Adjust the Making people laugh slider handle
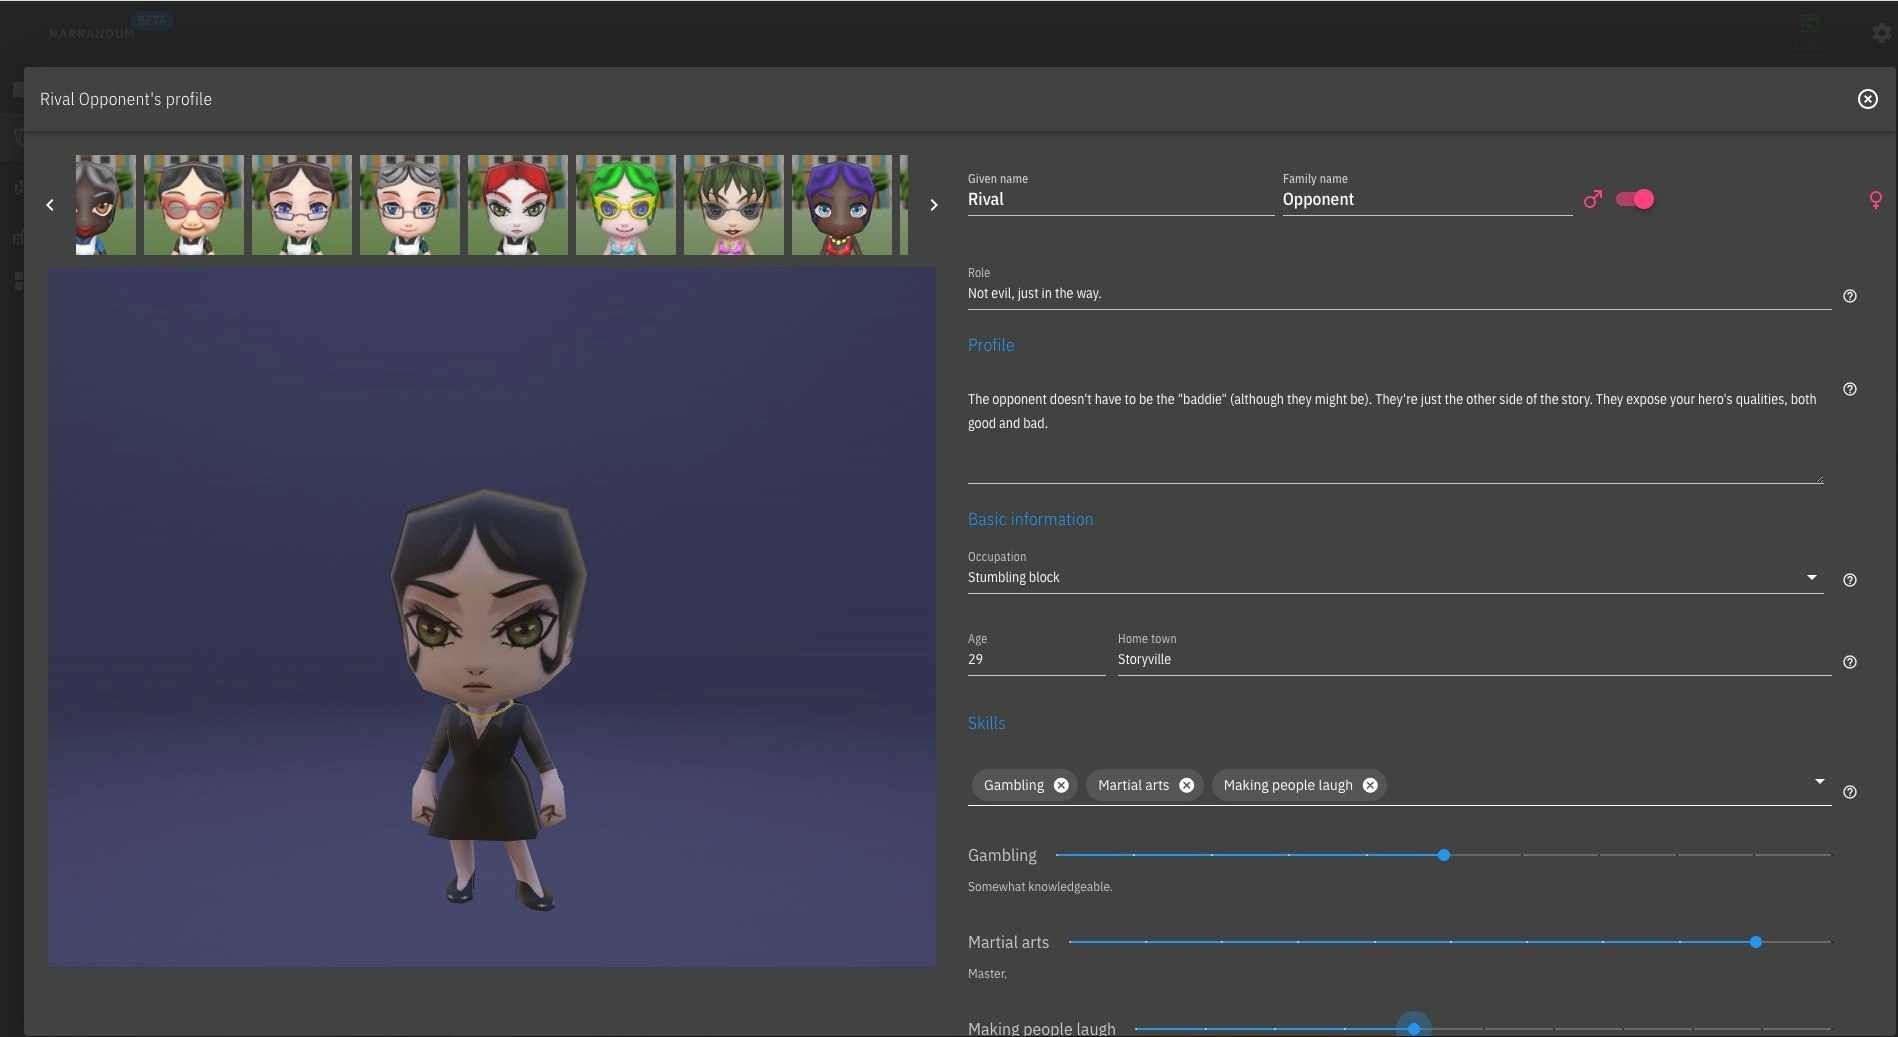Viewport: 1898px width, 1037px height. point(1413,1028)
